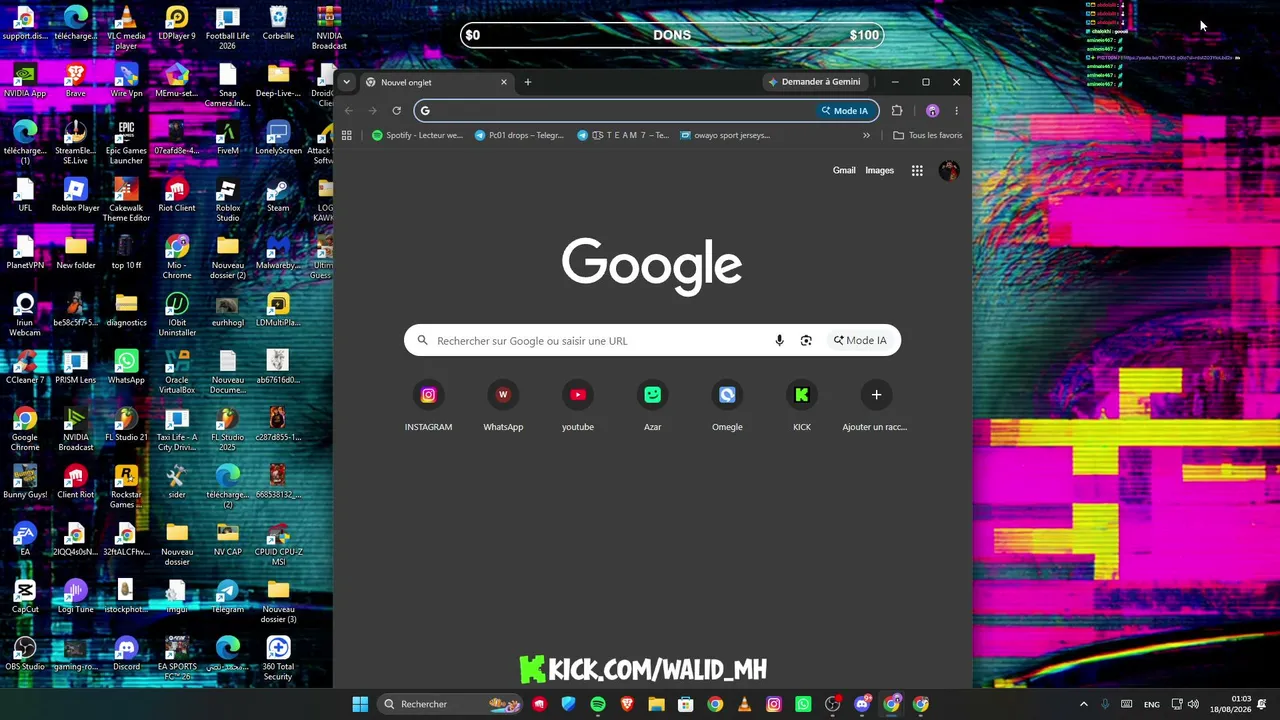
Task: Open the owayo sport jerseys bookmark
Action: point(725,135)
